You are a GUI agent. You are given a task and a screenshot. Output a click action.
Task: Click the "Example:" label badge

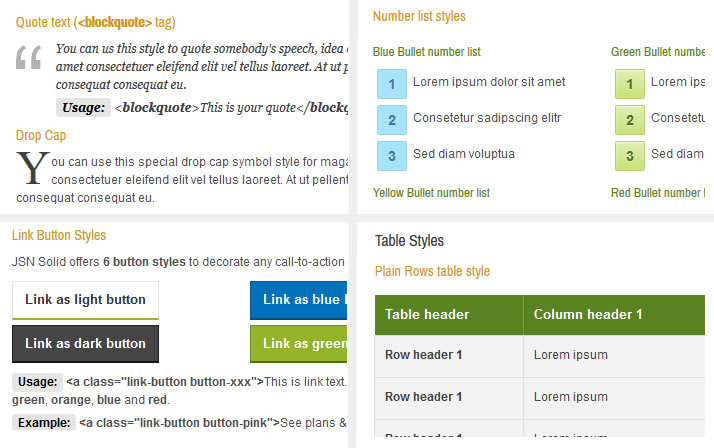click(42, 423)
